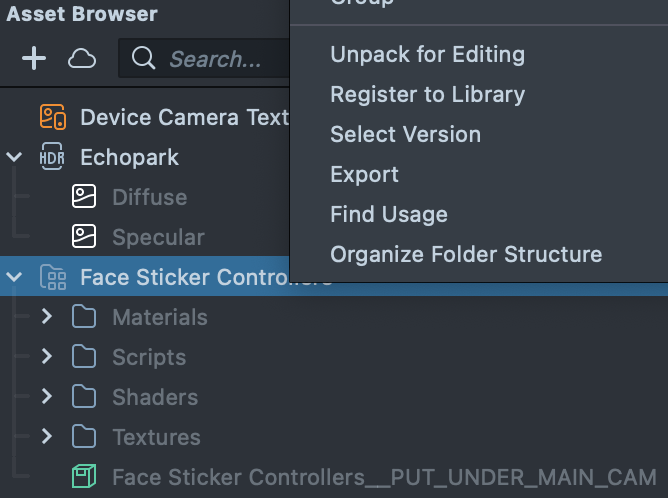Select the Textures folder row
The width and height of the screenshot is (668, 498).
click(x=156, y=437)
